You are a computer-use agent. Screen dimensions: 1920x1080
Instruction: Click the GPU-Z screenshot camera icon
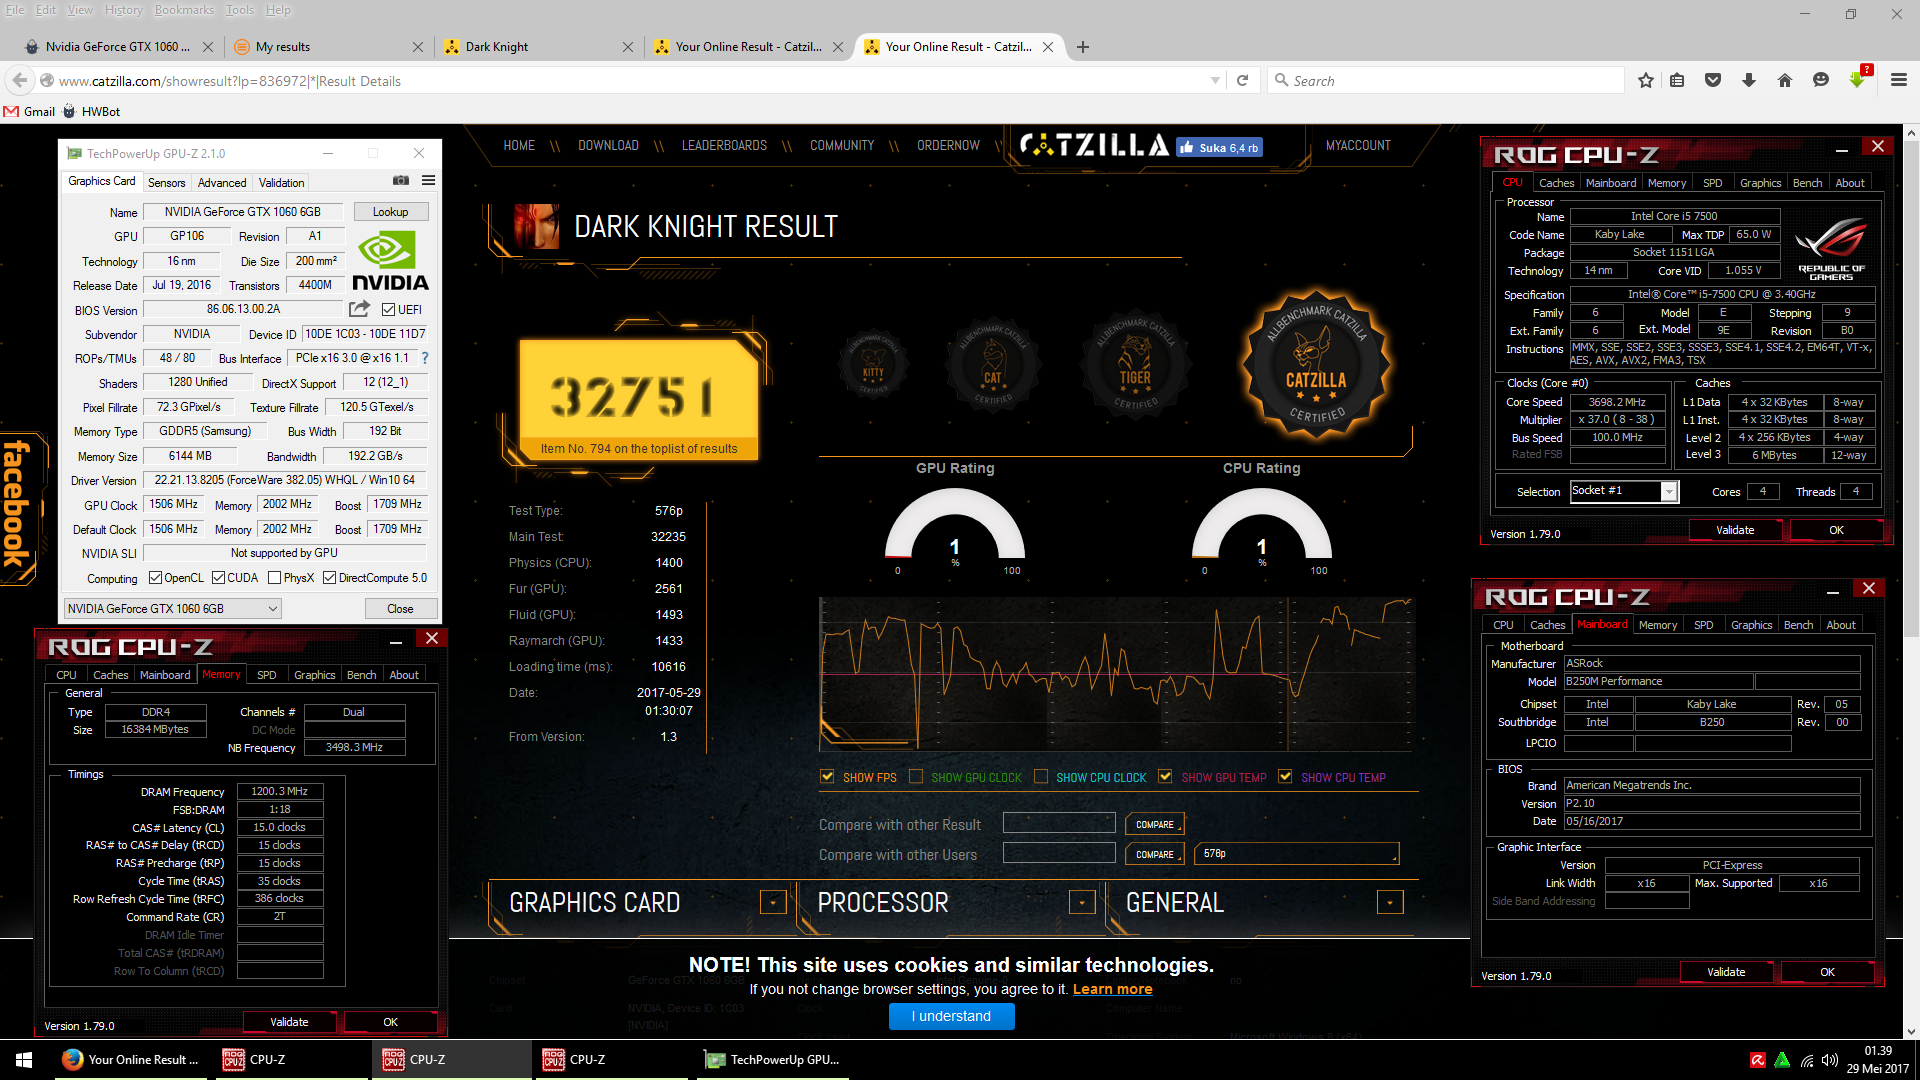[401, 181]
